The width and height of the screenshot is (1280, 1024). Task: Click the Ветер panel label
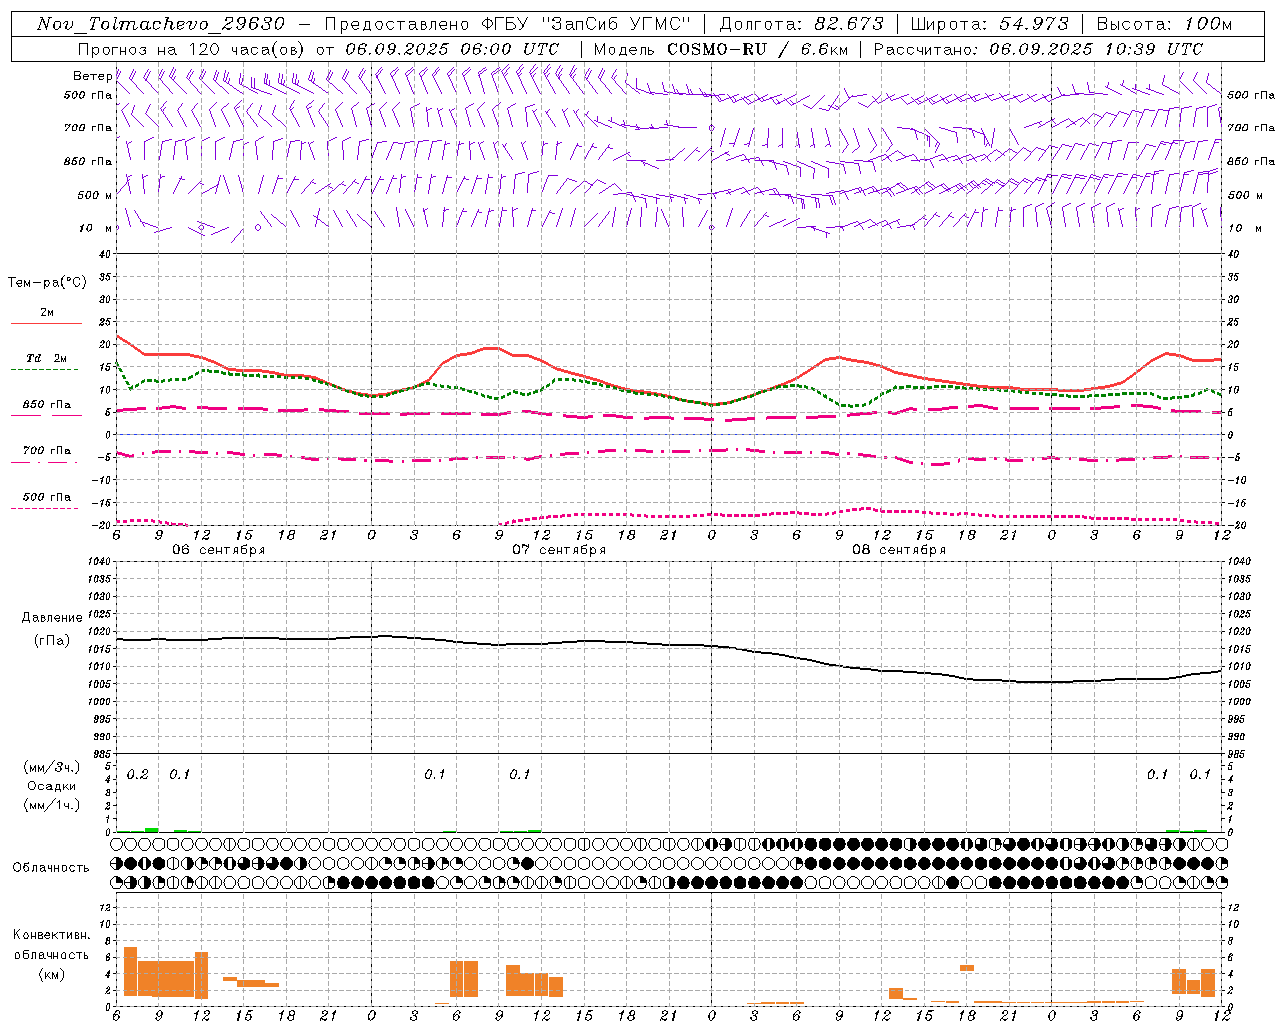pos(92,75)
